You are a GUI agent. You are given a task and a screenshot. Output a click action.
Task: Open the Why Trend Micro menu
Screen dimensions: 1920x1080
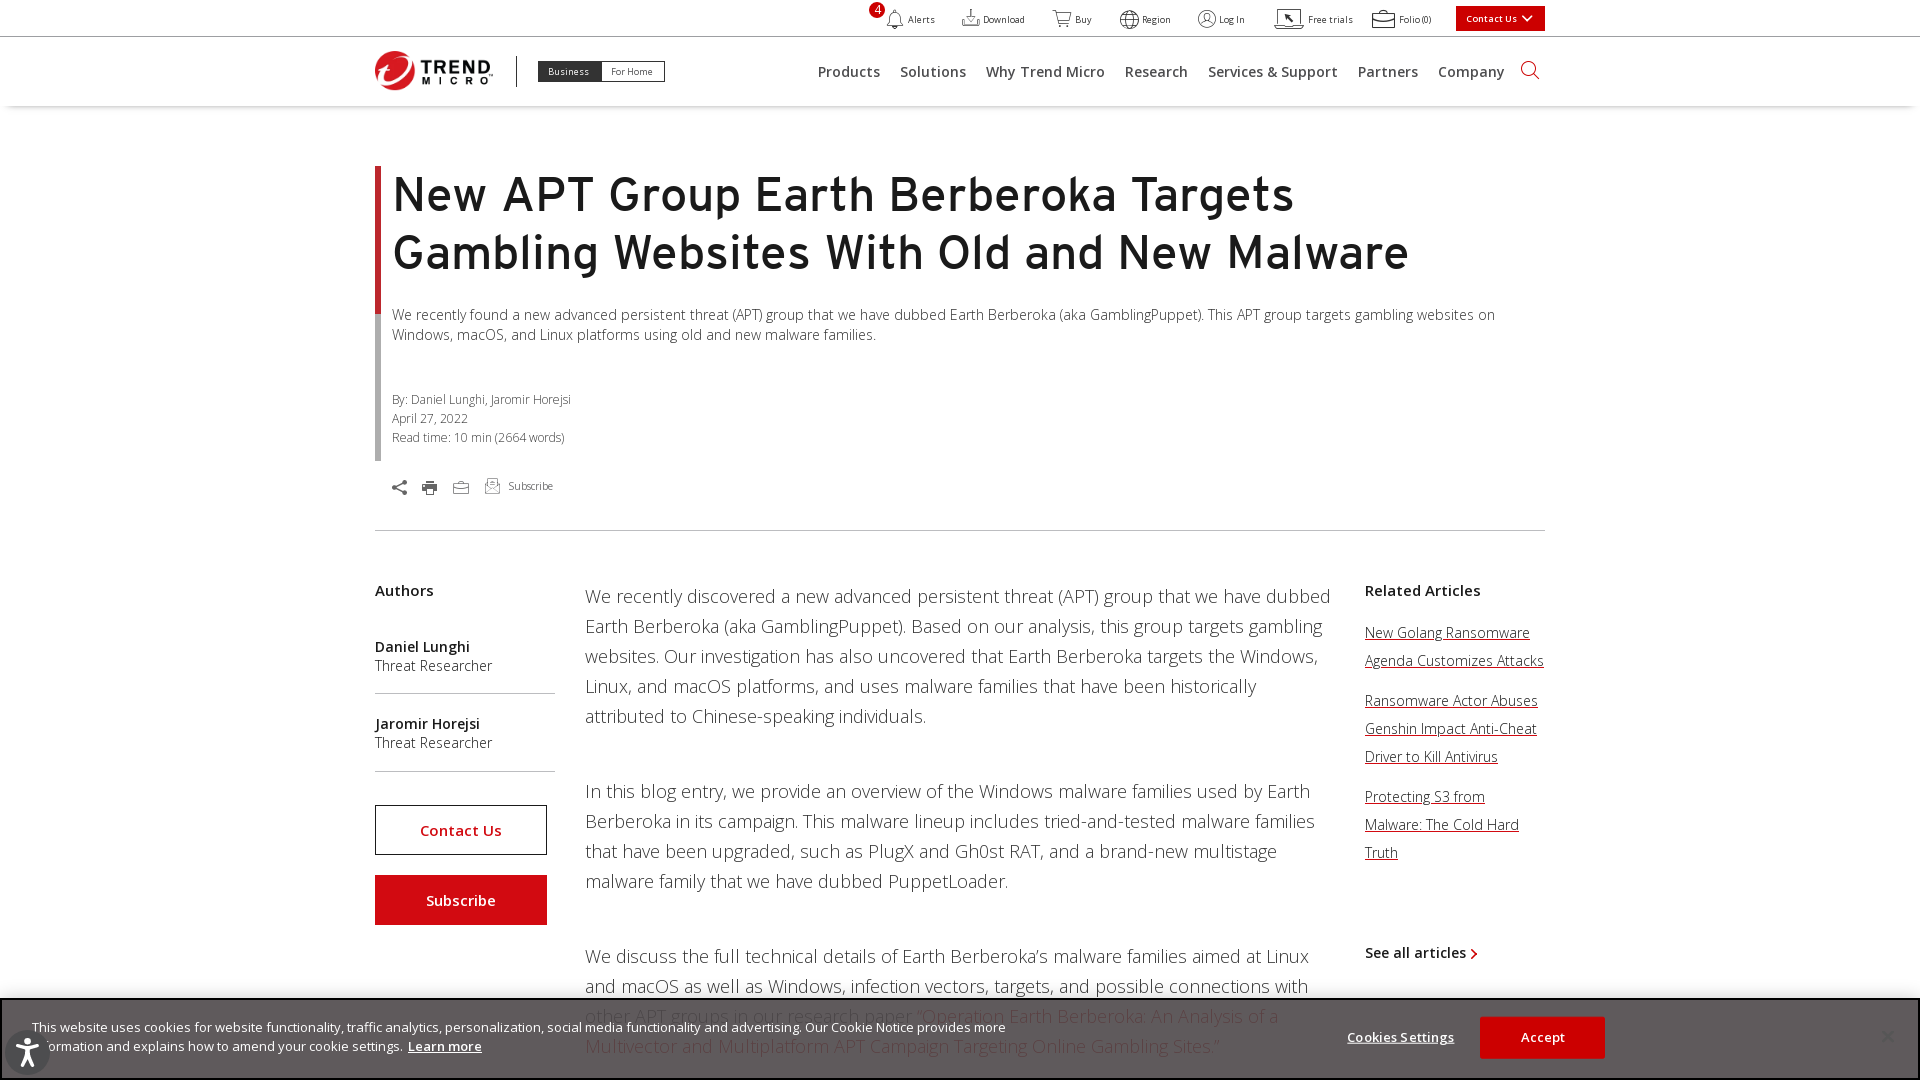pyautogui.click(x=1045, y=72)
